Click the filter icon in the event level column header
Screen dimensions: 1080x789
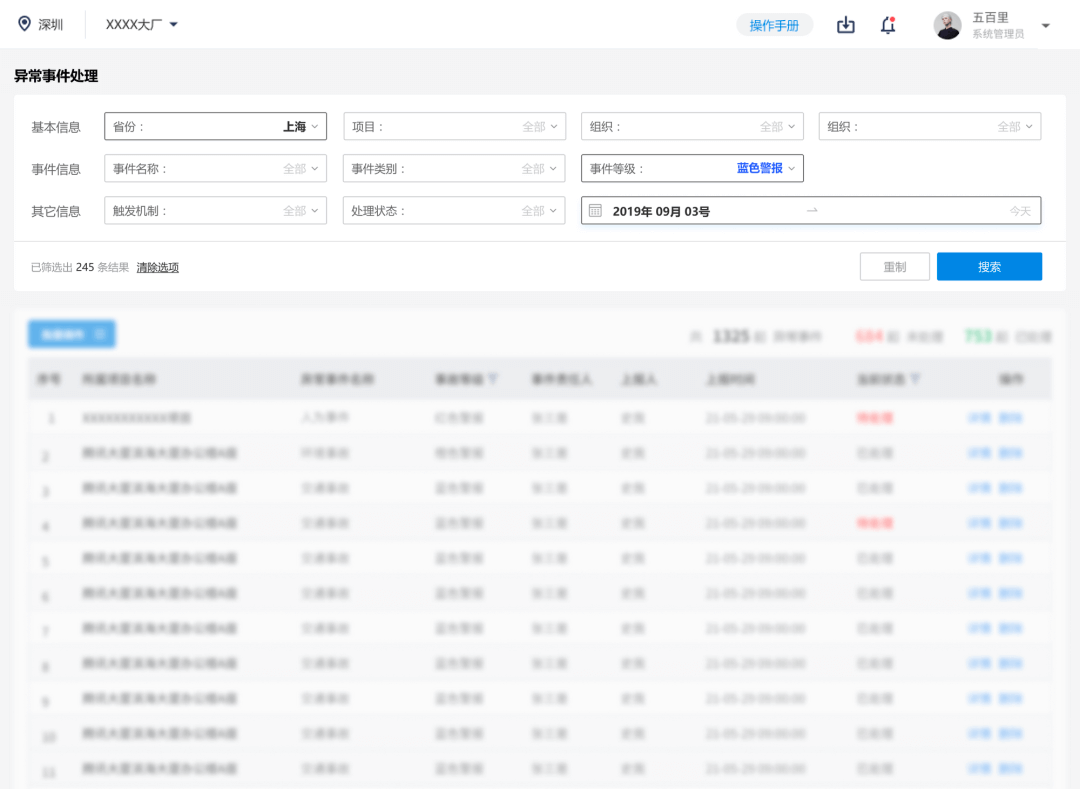pyautogui.click(x=492, y=379)
